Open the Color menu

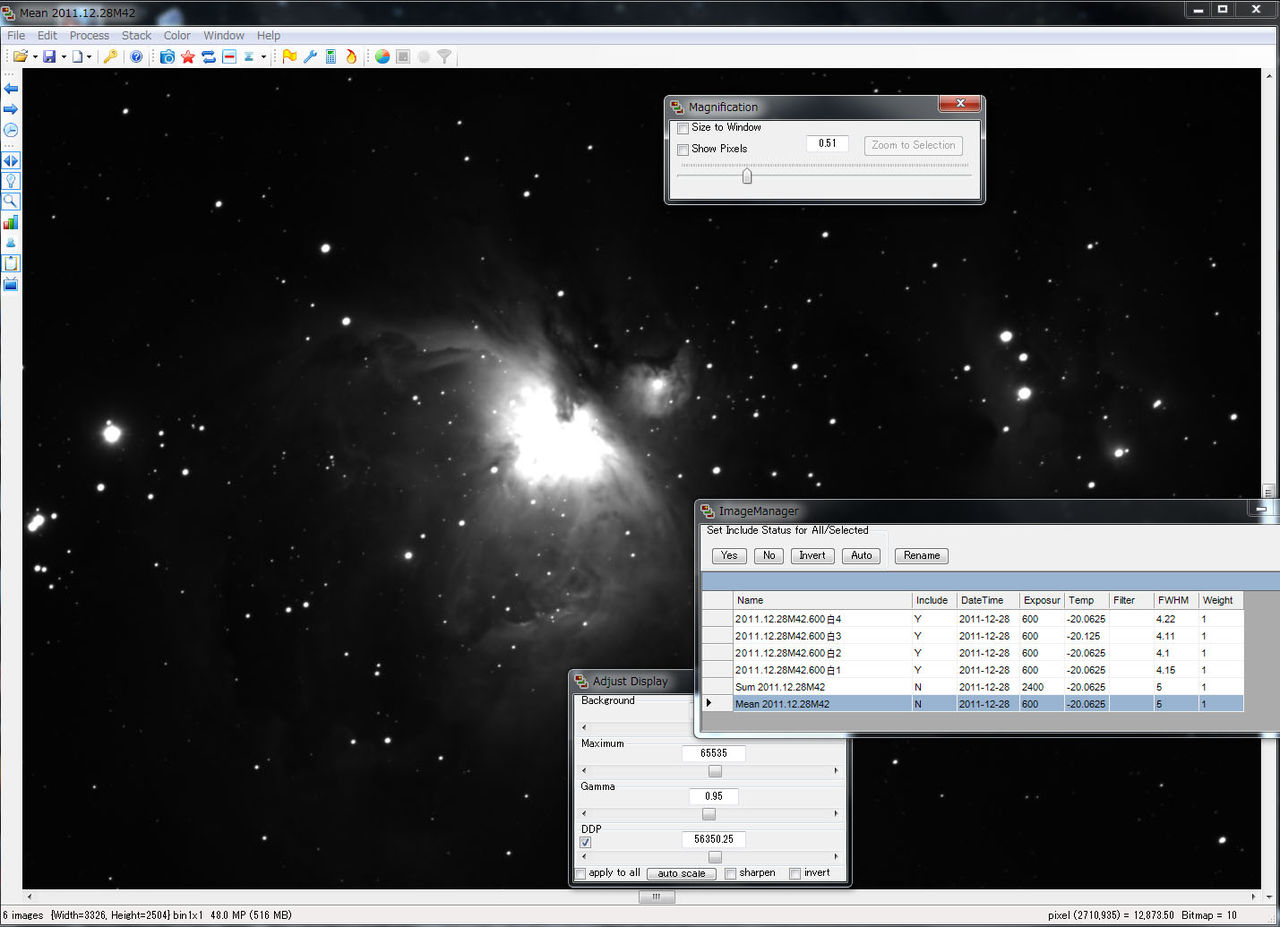(177, 35)
